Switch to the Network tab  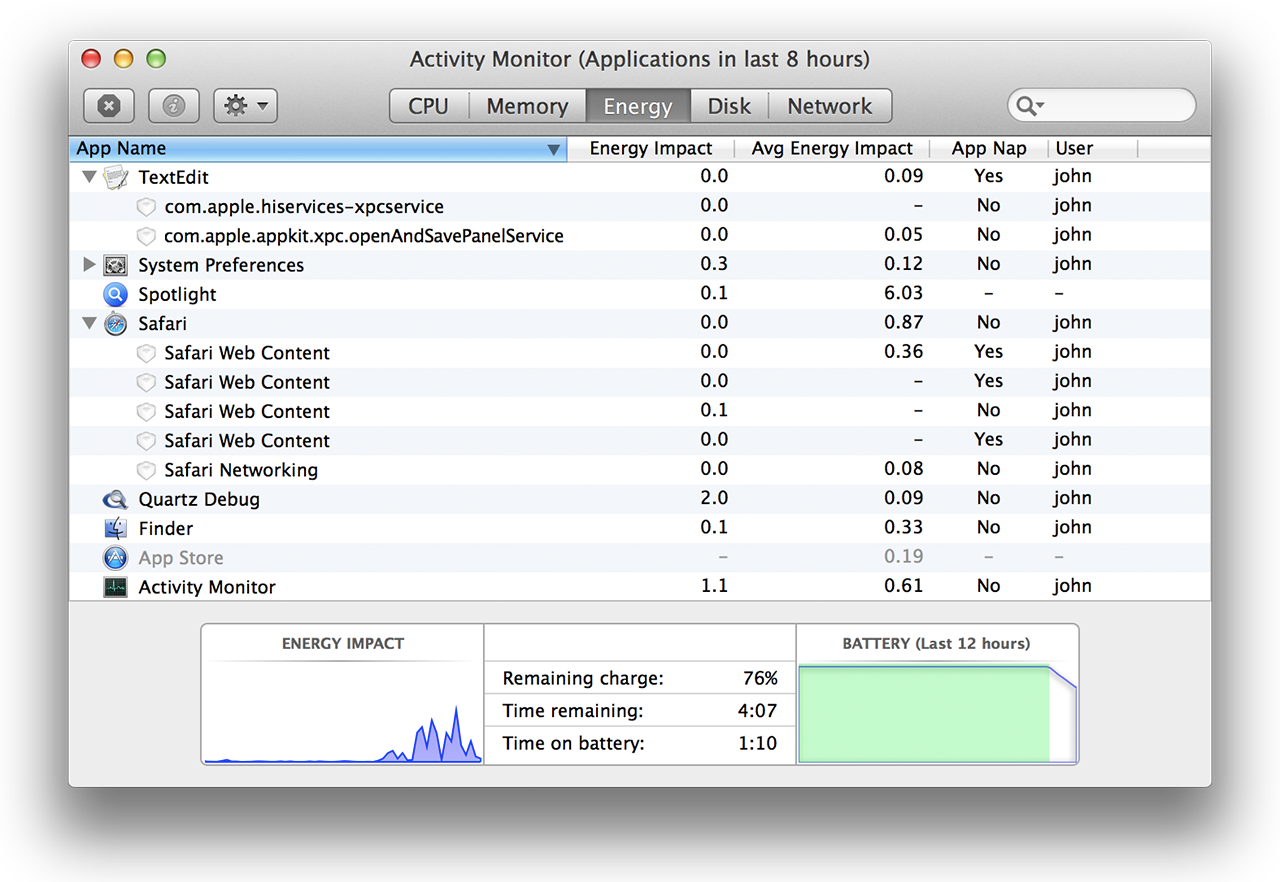pos(830,106)
